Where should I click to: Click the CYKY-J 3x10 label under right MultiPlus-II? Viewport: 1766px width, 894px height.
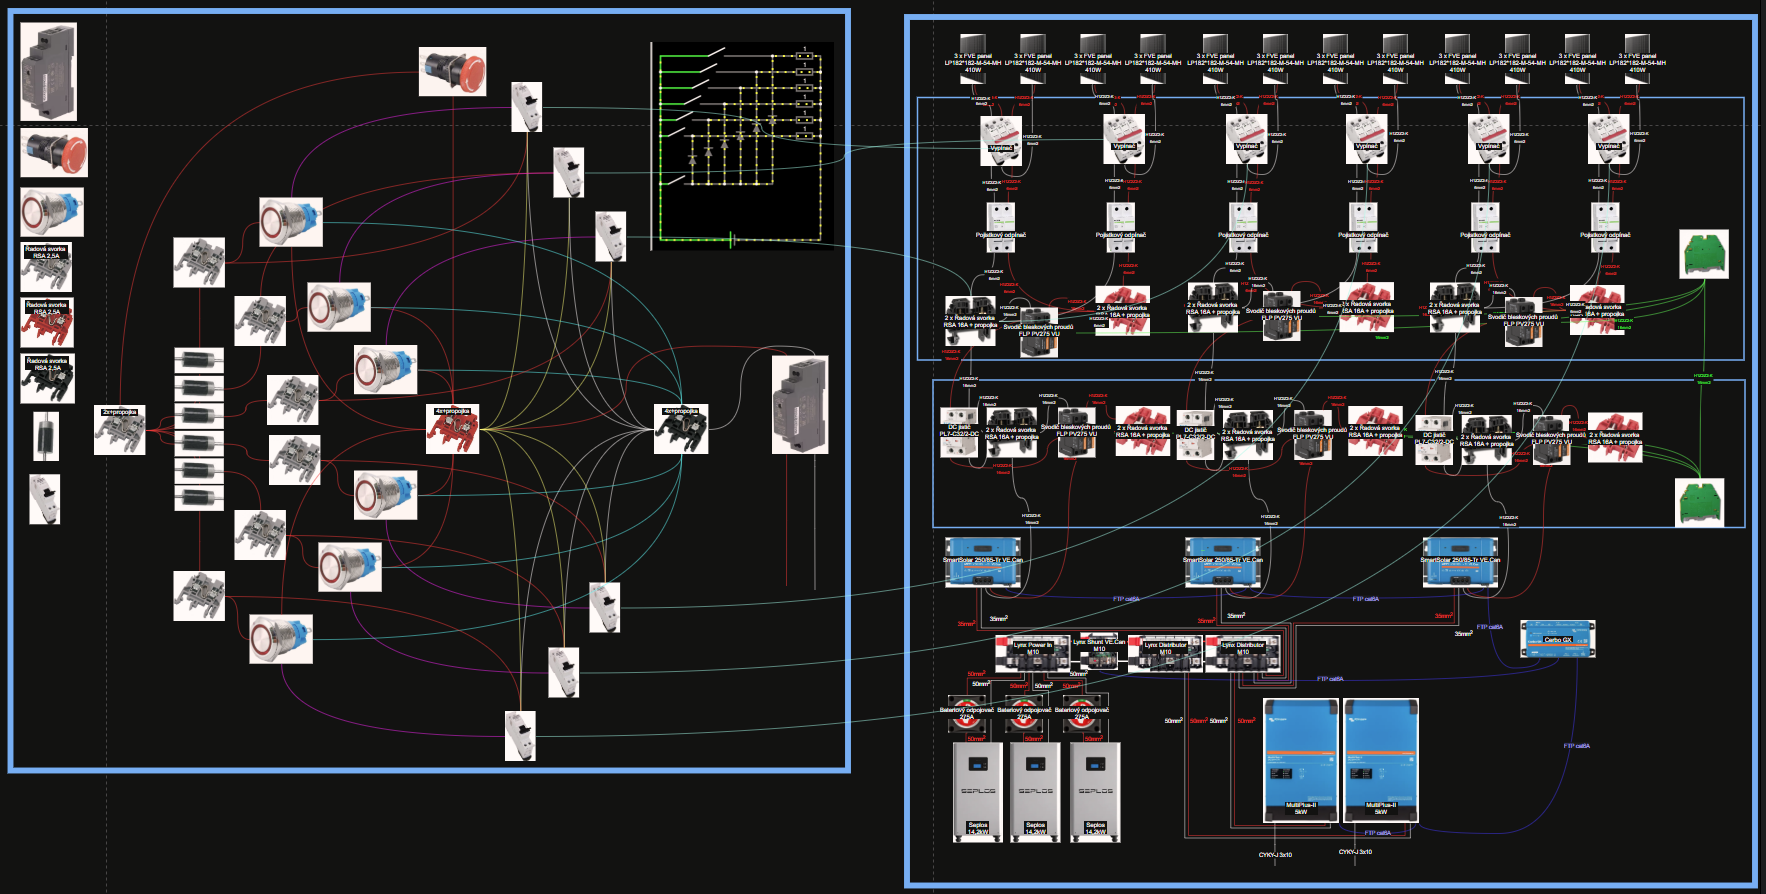pyautogui.click(x=1355, y=852)
